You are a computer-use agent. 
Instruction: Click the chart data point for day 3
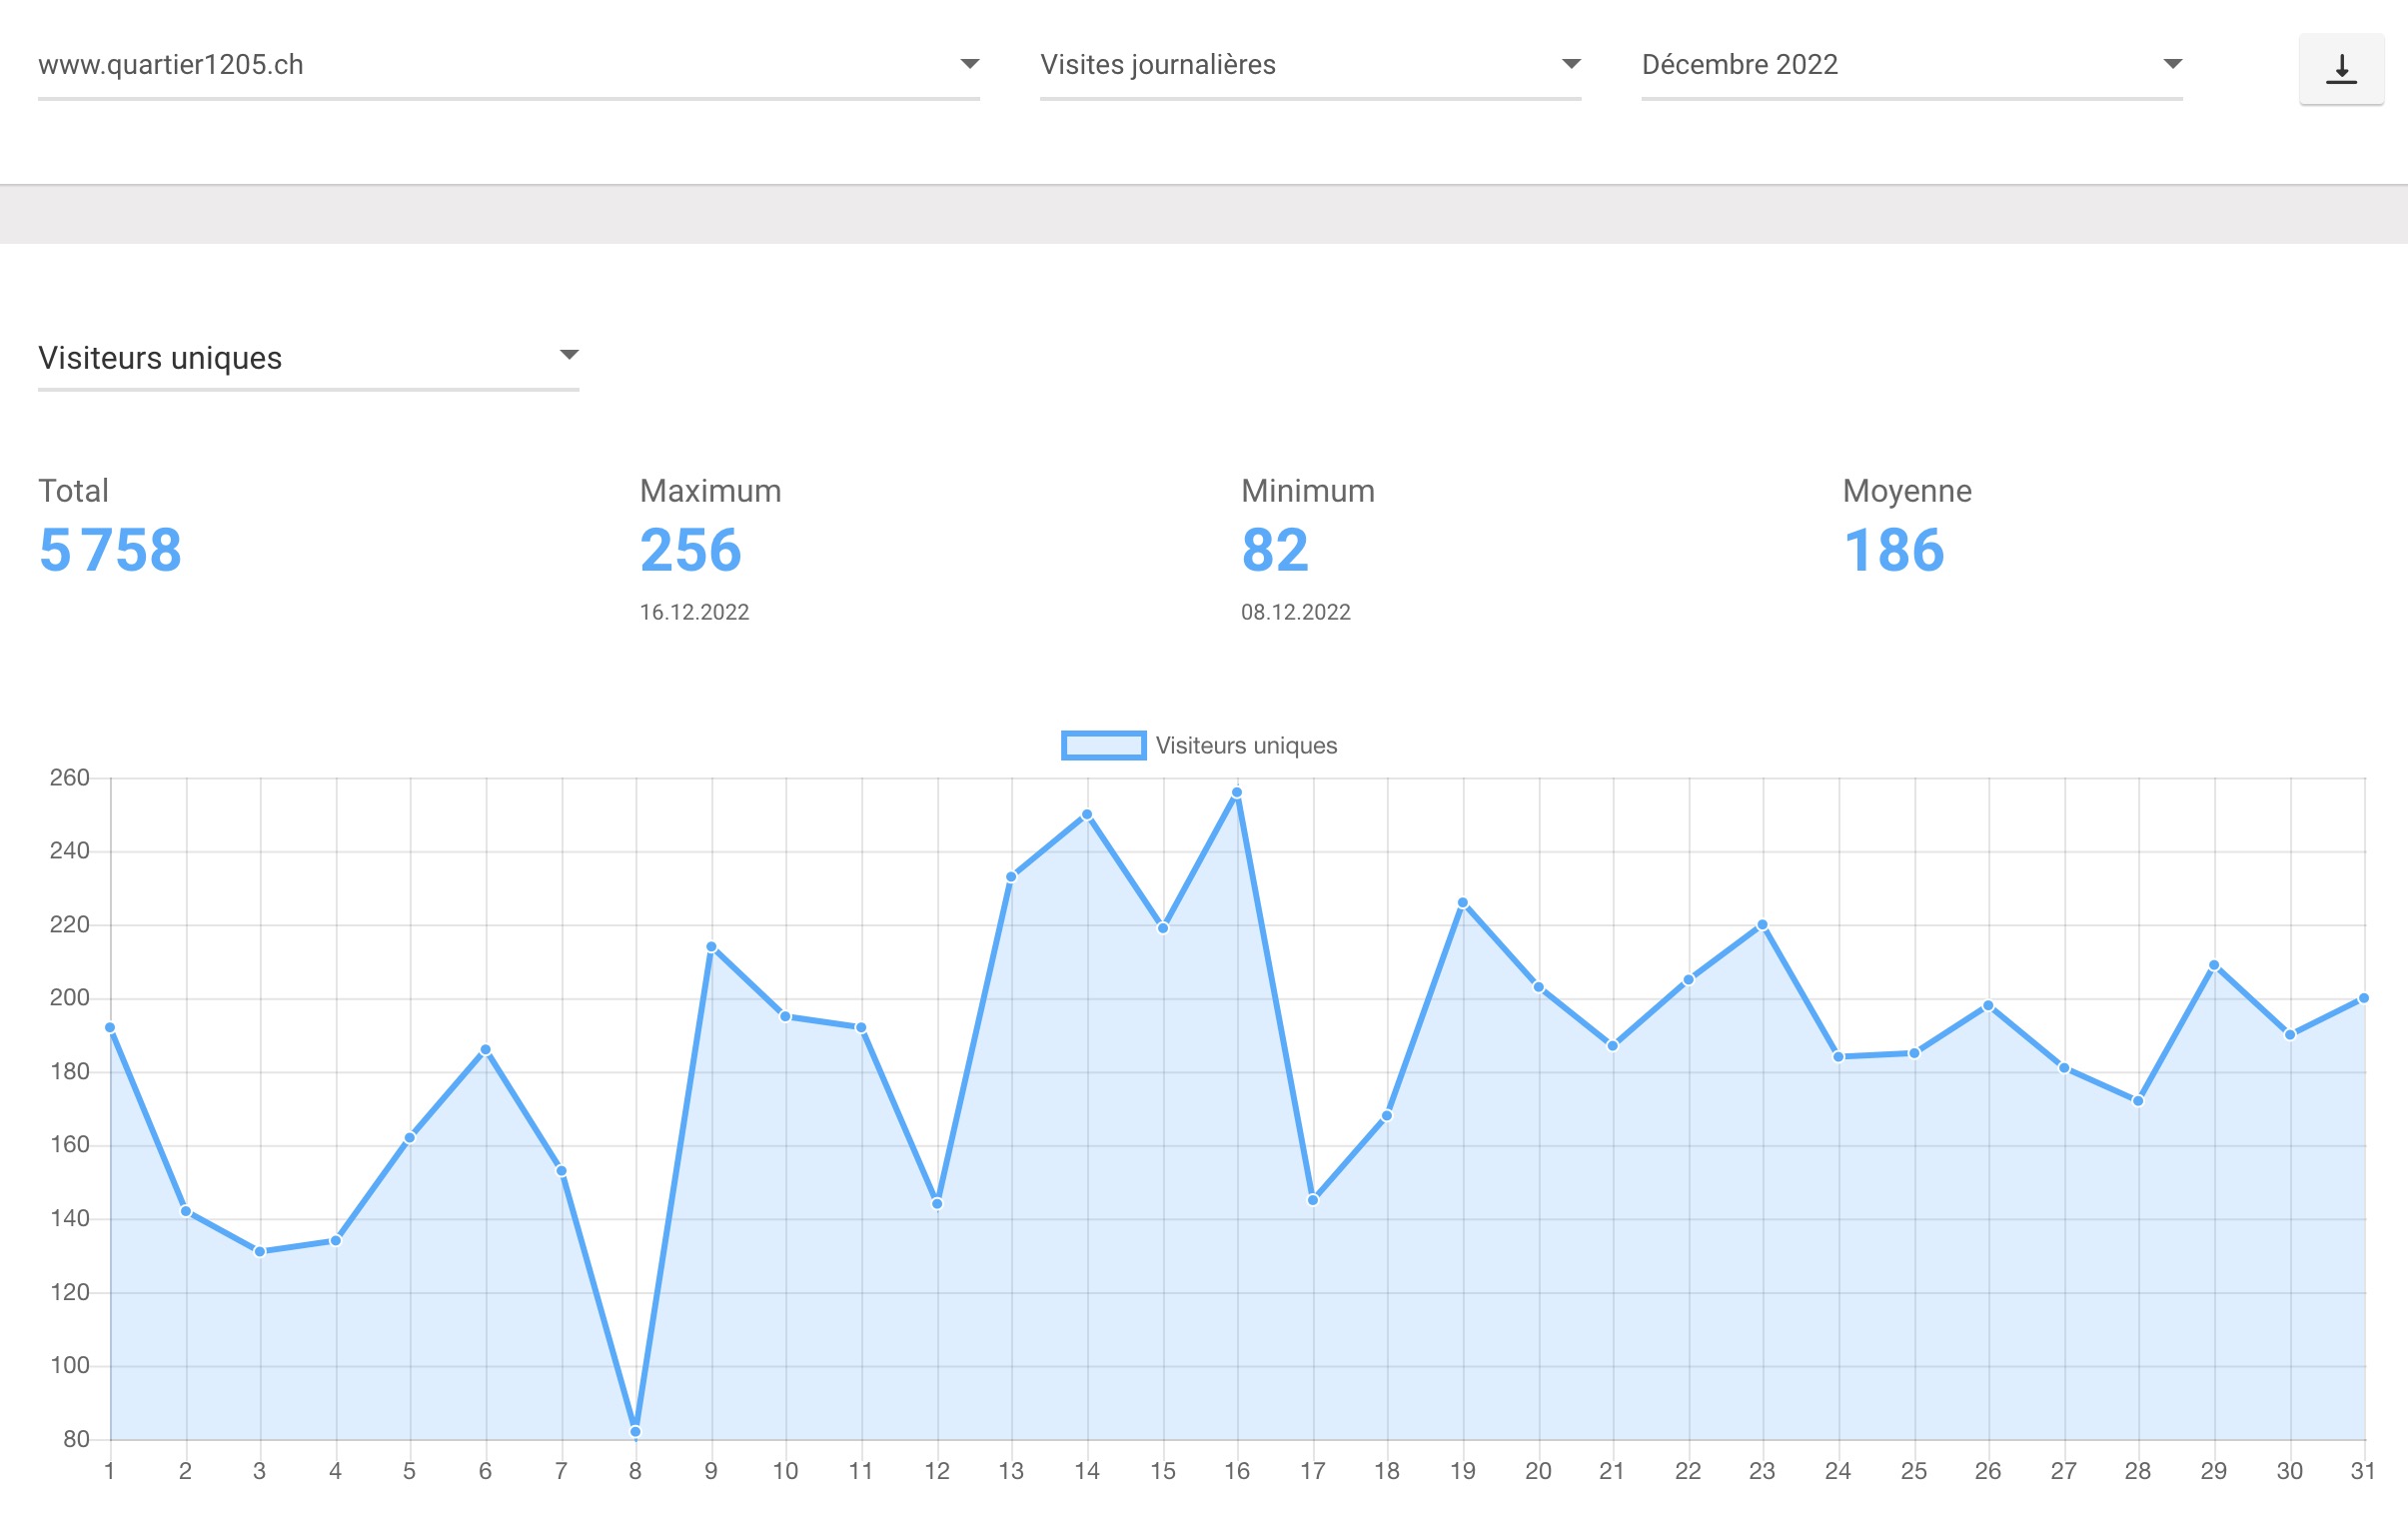[260, 1251]
